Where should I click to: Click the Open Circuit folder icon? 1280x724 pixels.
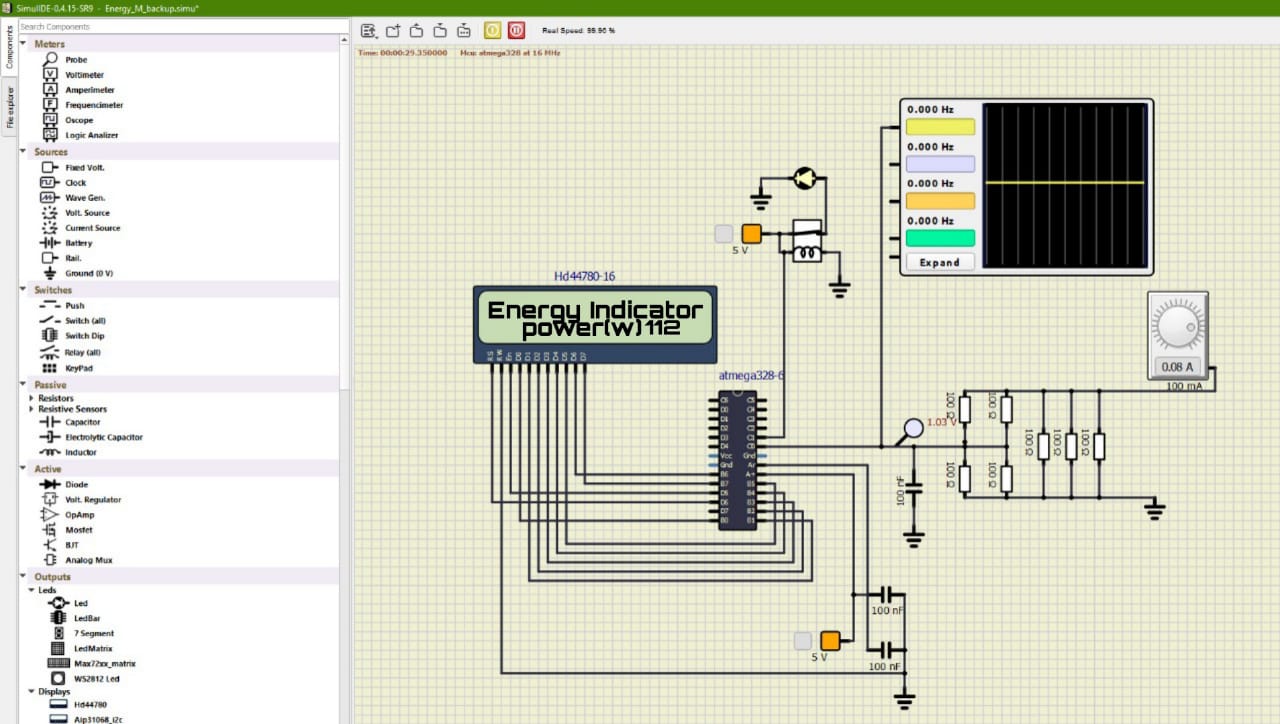(416, 30)
